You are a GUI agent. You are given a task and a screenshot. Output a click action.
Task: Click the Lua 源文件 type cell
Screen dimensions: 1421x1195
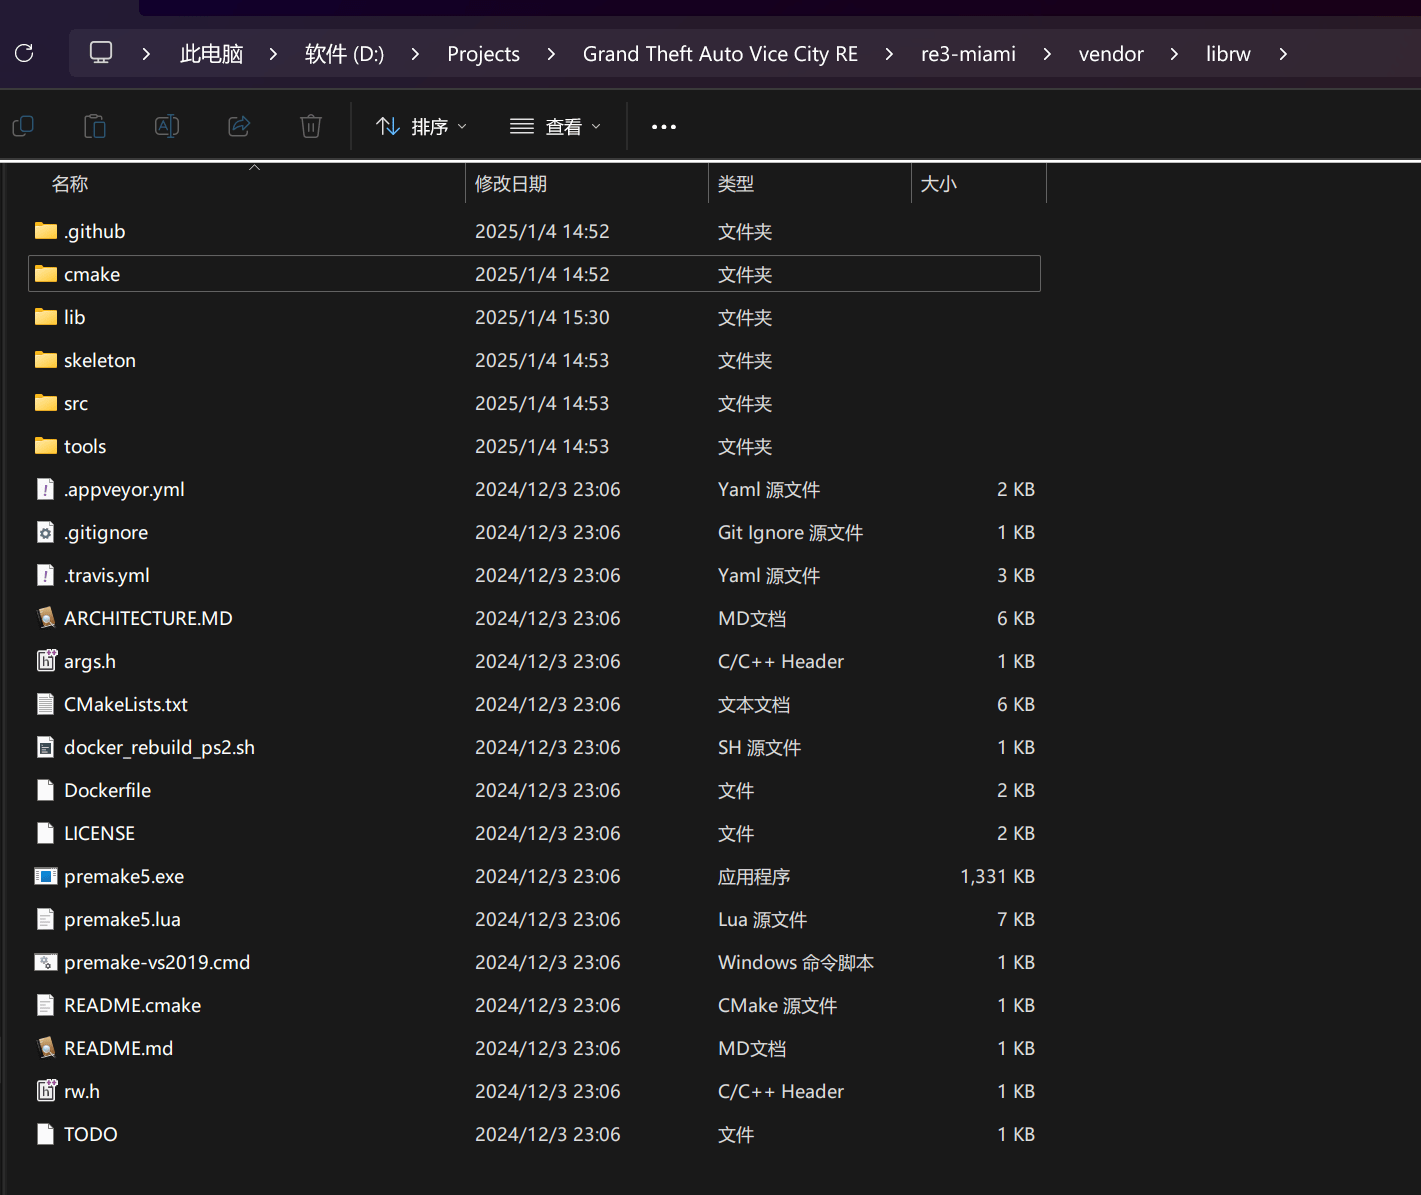tap(762, 919)
